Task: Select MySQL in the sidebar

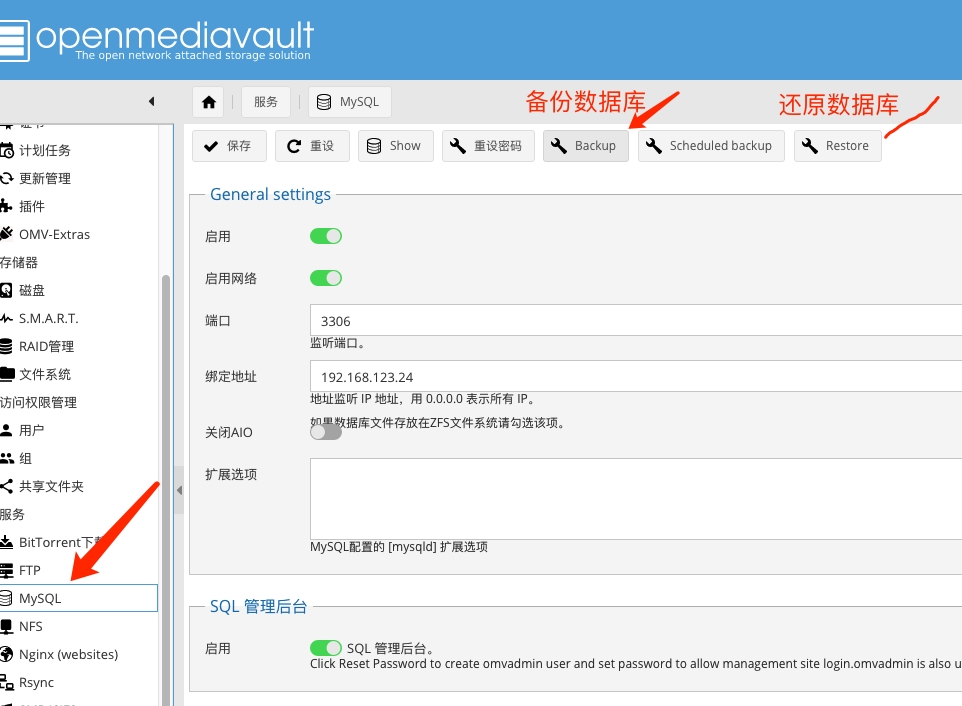Action: (x=79, y=598)
